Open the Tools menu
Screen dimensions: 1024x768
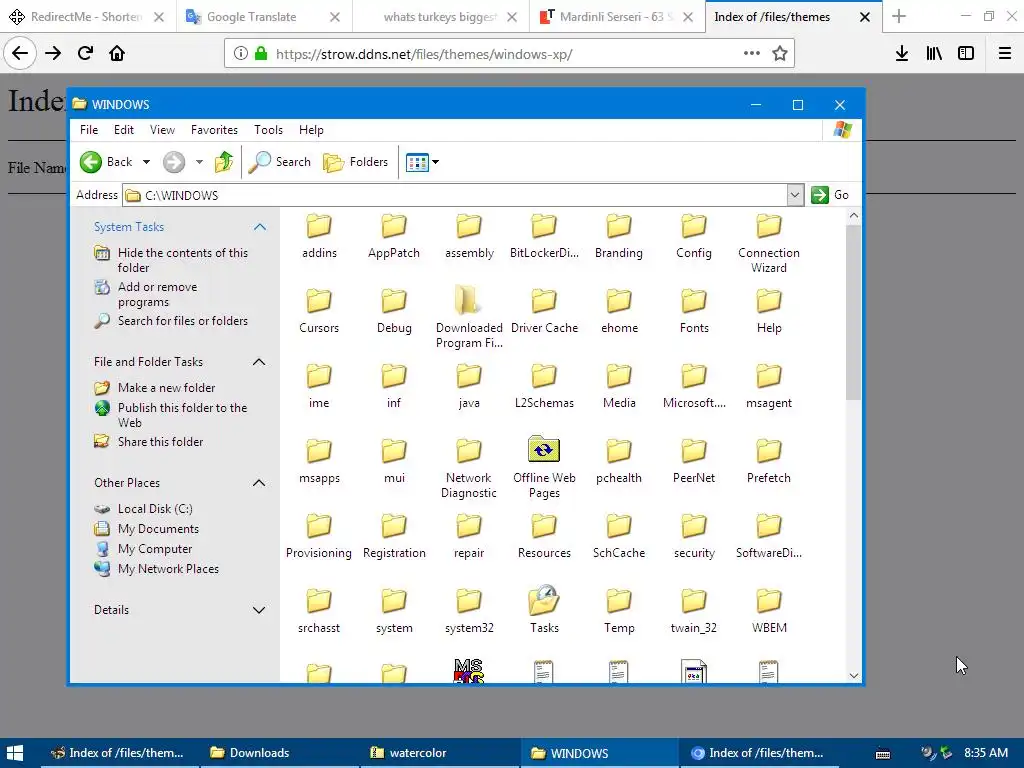tap(268, 130)
